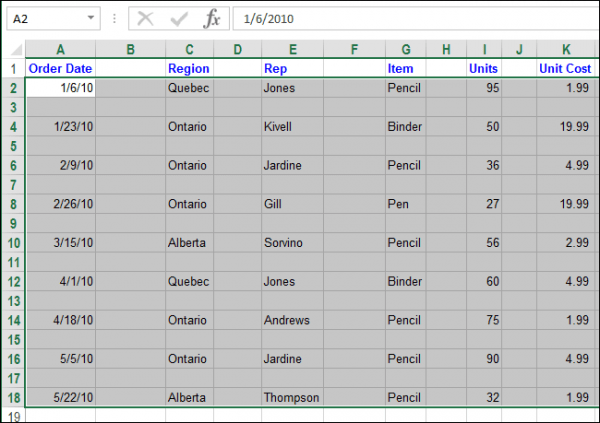Select column C header
This screenshot has width=600, height=423.
pos(189,49)
